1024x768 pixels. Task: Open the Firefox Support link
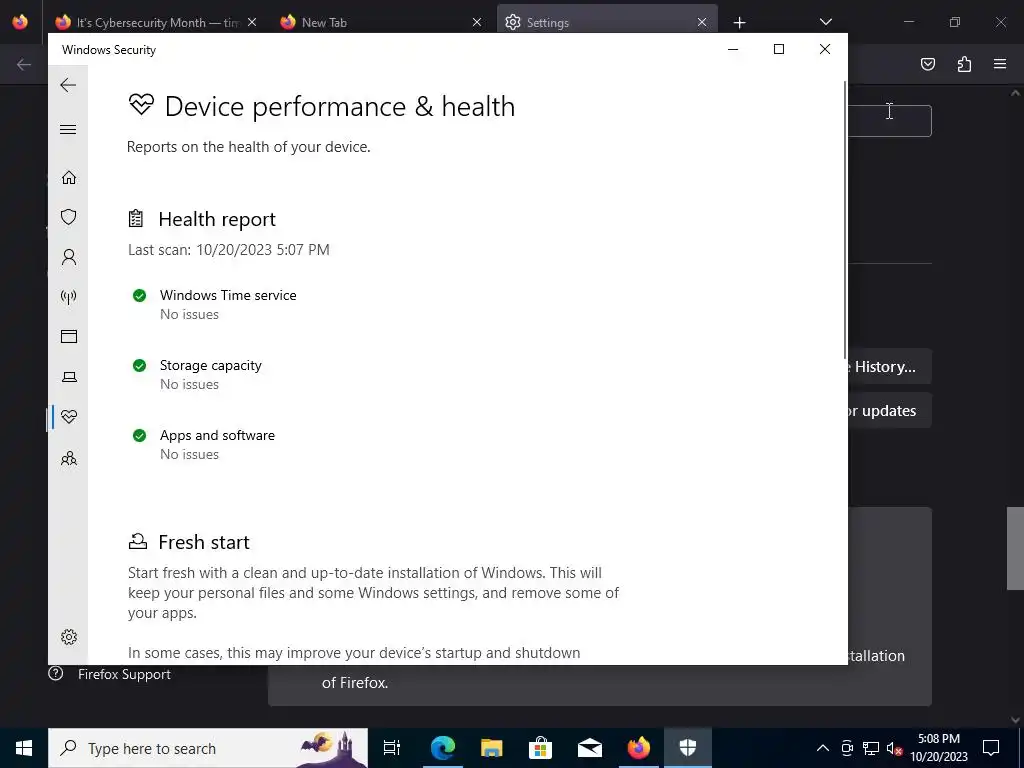(x=110, y=674)
